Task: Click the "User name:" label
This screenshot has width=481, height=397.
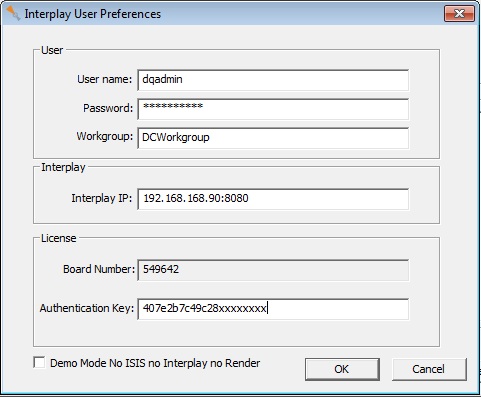Action: coord(105,79)
